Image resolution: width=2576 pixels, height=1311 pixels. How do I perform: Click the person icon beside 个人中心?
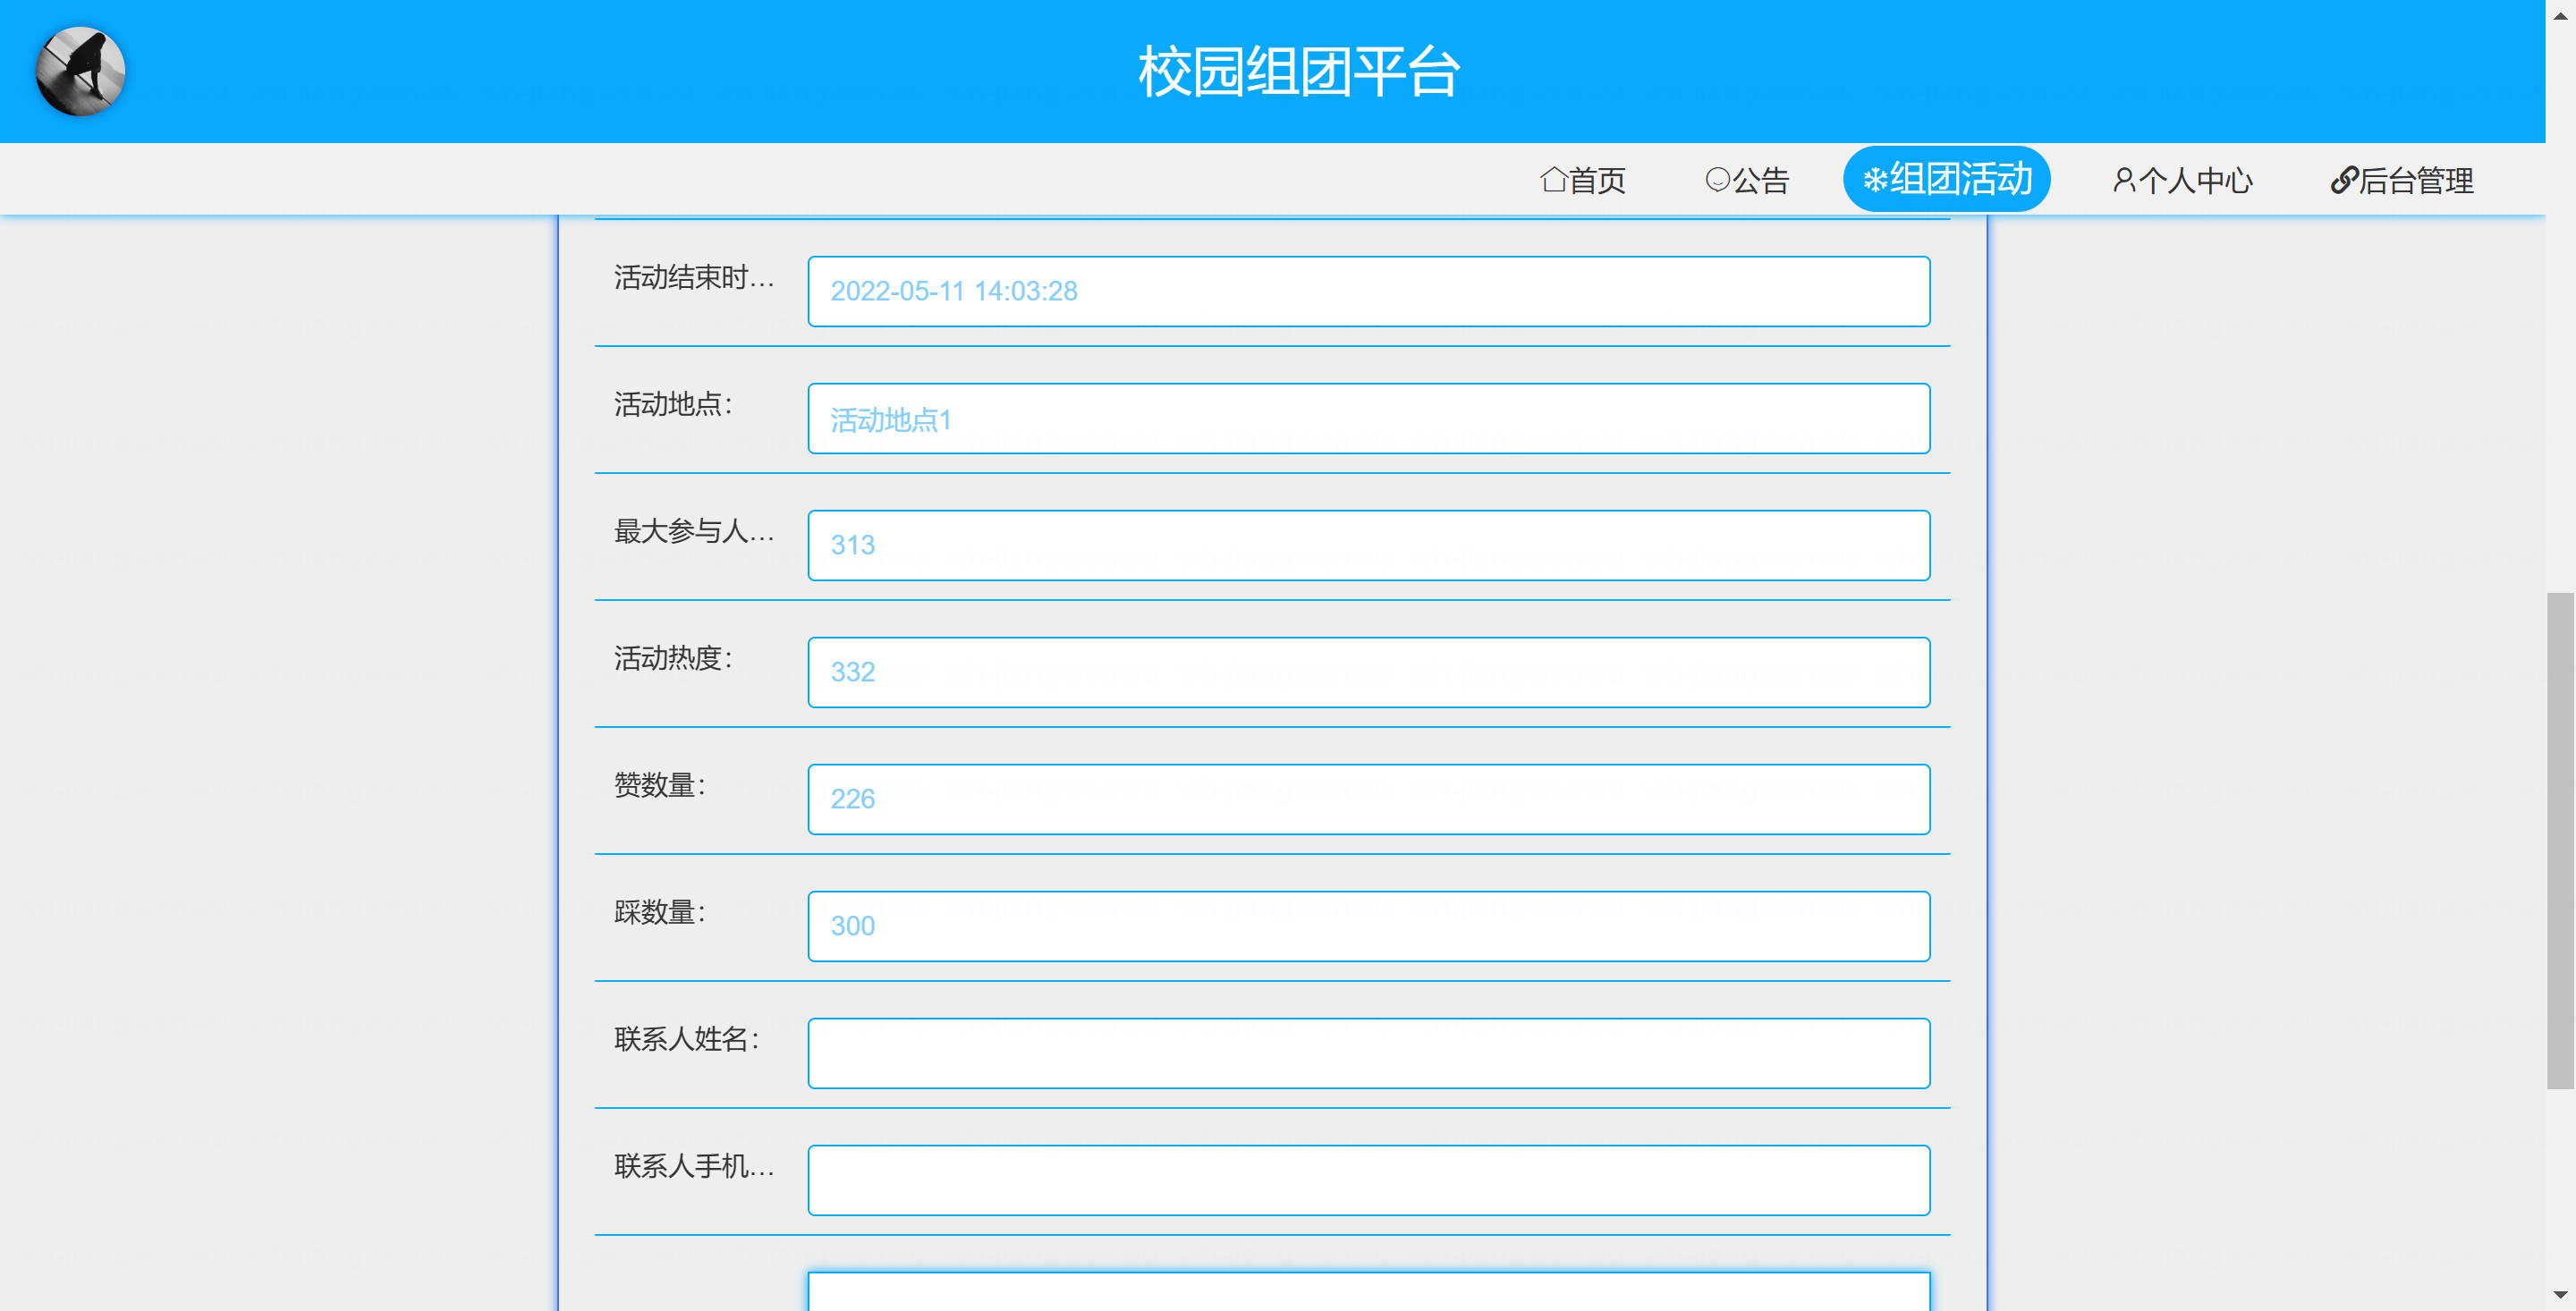click(x=2124, y=180)
